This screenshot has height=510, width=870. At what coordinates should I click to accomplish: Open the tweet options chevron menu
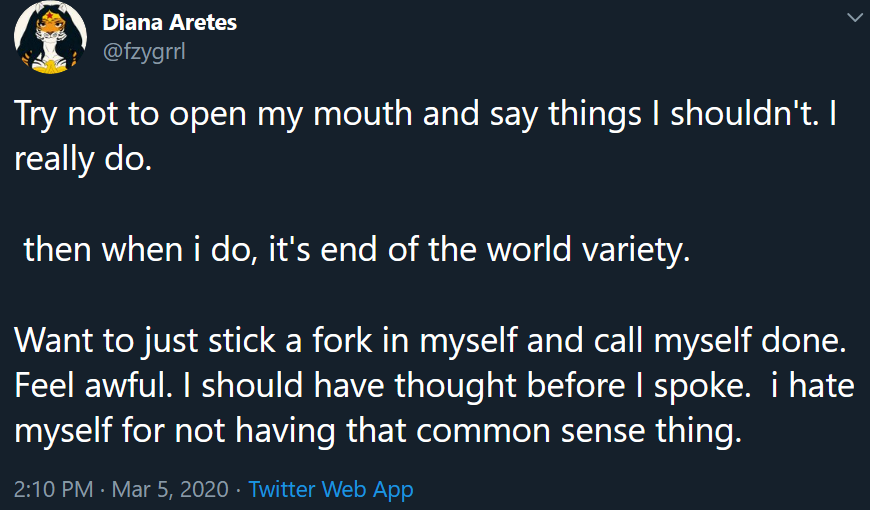[x=855, y=17]
